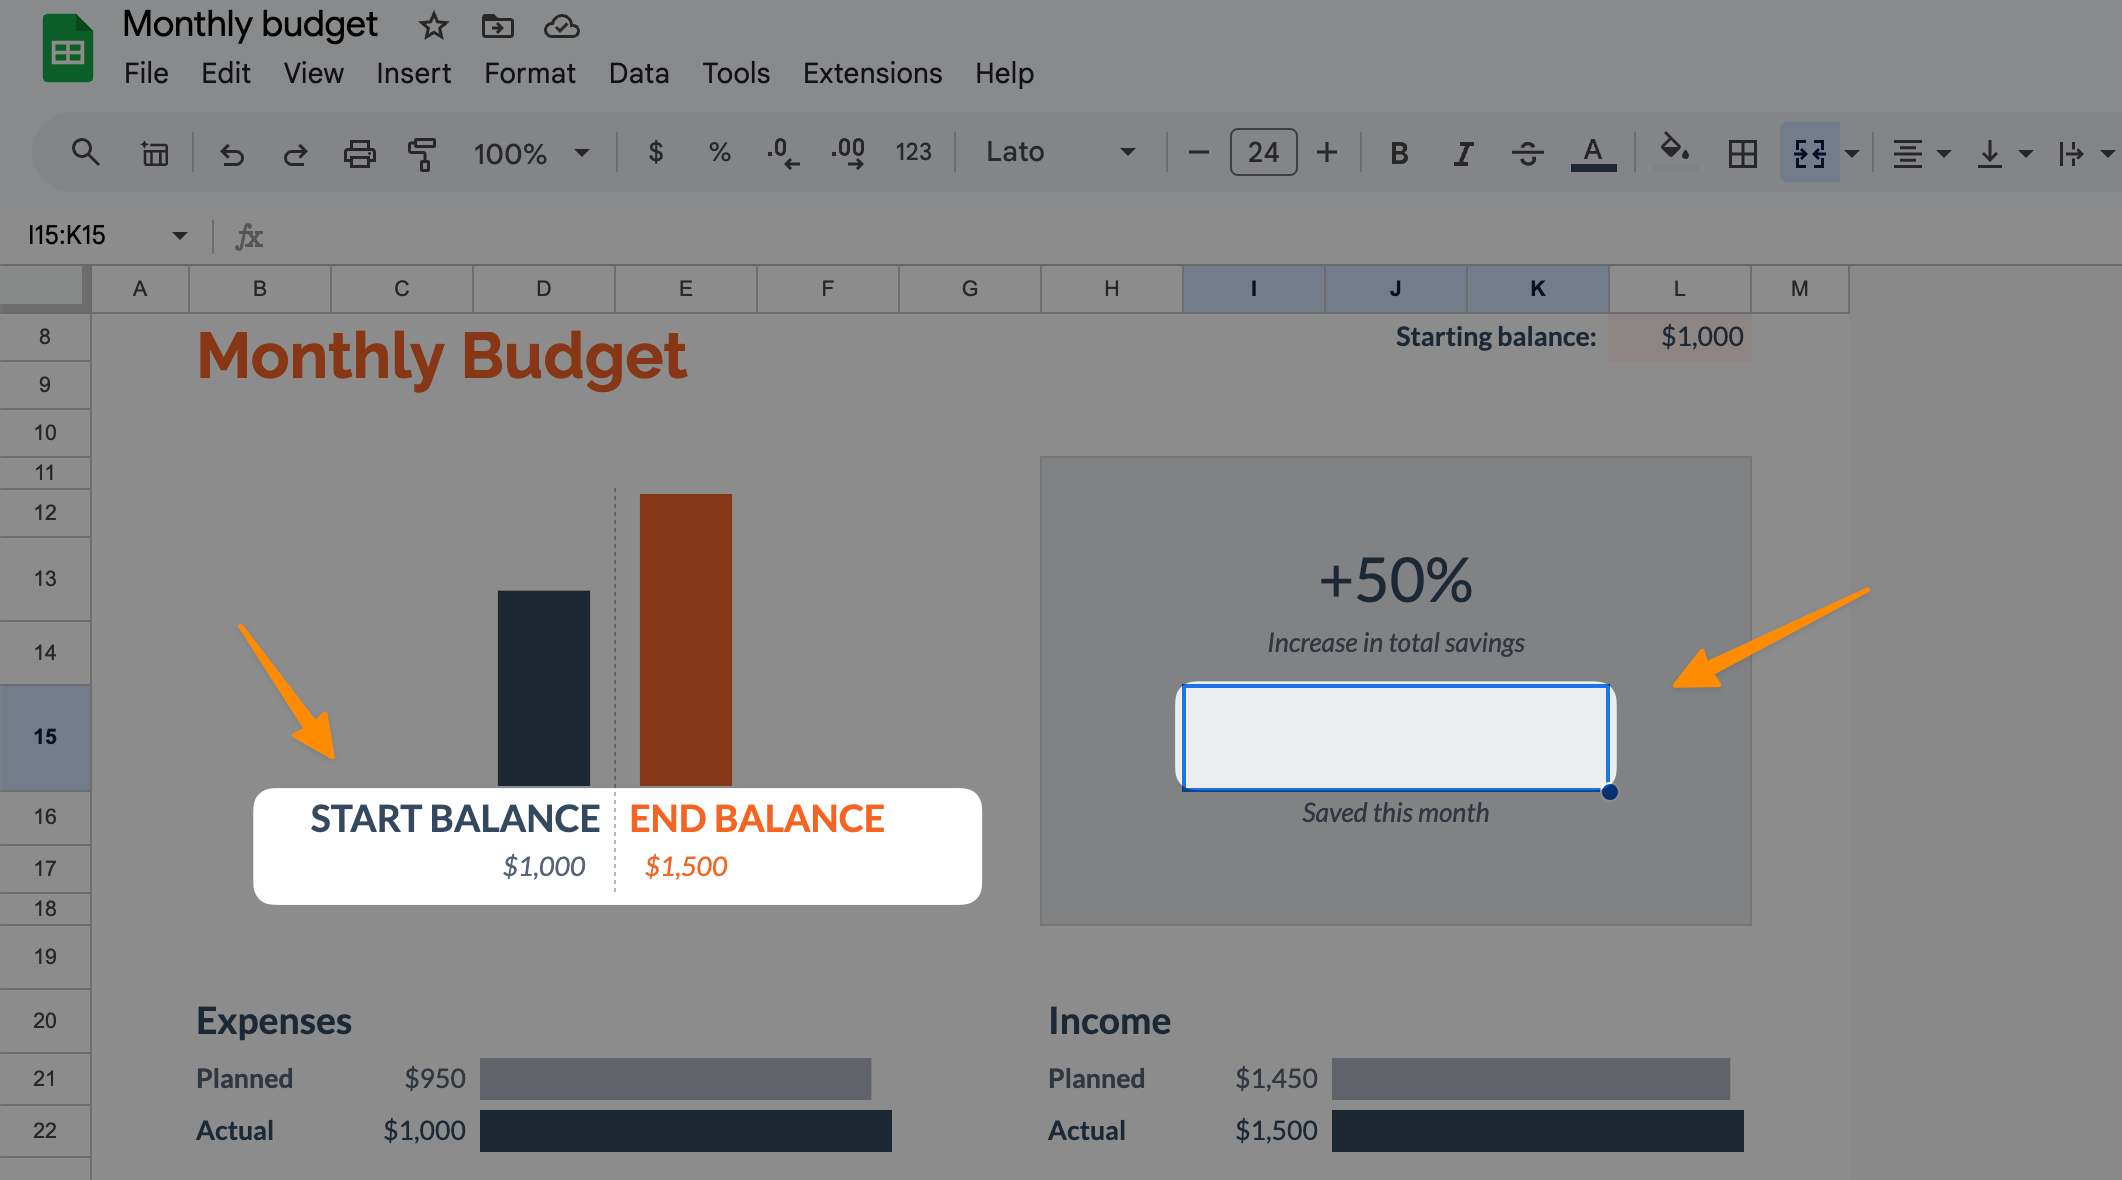Image resolution: width=2122 pixels, height=1180 pixels.
Task: Expand the merge cells options arrow
Action: 1852,153
